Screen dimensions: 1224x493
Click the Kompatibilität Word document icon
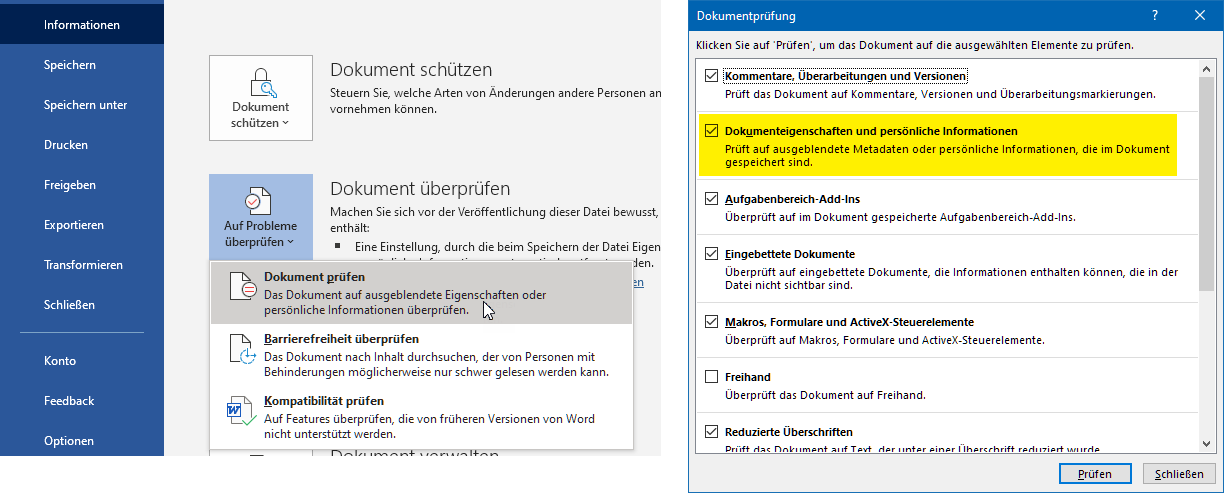point(242,410)
